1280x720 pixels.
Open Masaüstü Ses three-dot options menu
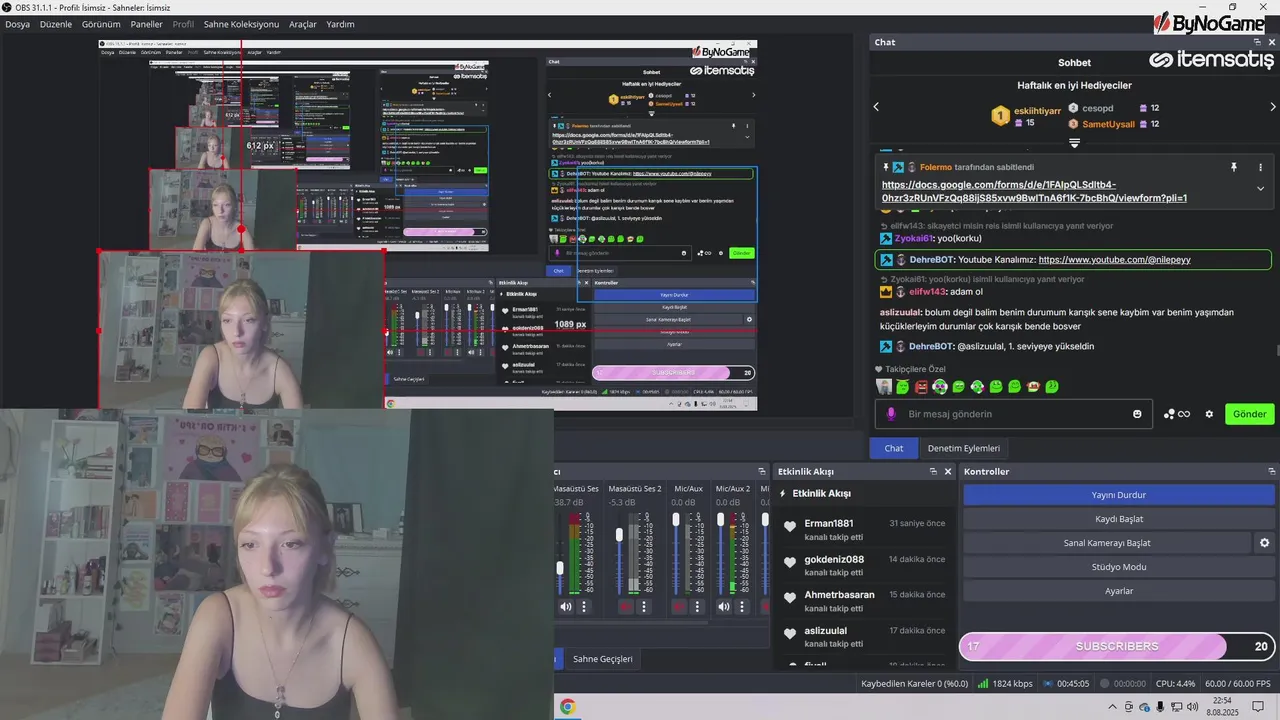click(584, 606)
